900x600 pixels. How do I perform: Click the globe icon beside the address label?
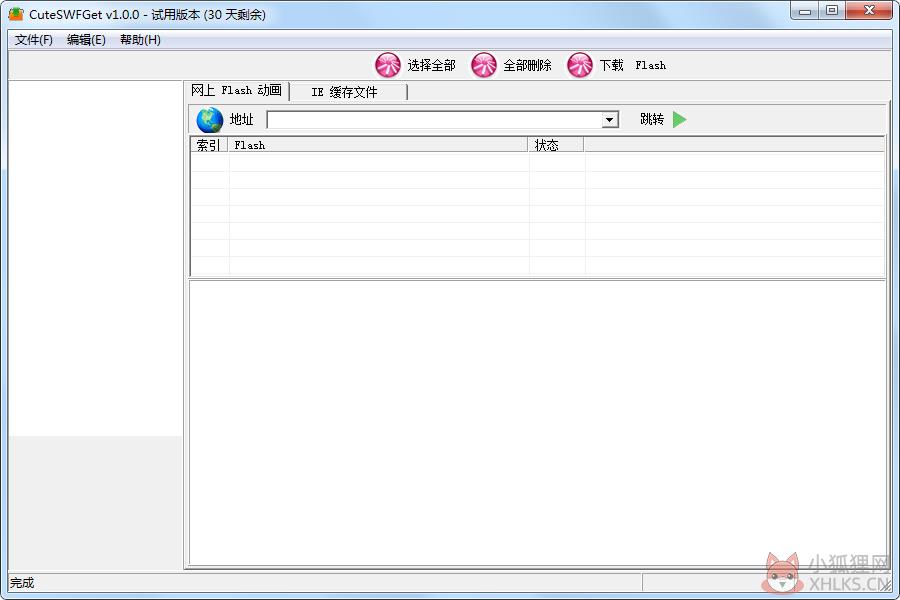click(x=210, y=119)
